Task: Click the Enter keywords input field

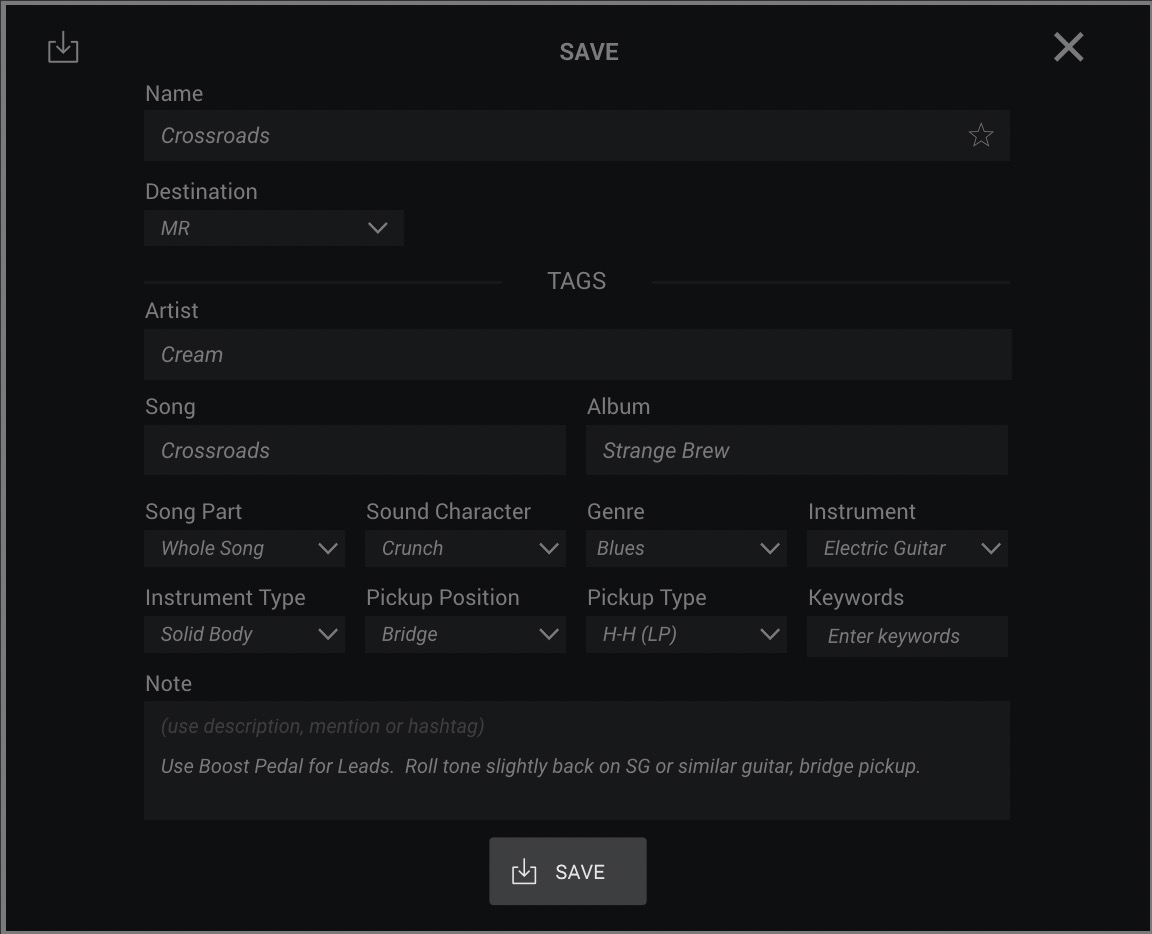Action: pos(907,636)
